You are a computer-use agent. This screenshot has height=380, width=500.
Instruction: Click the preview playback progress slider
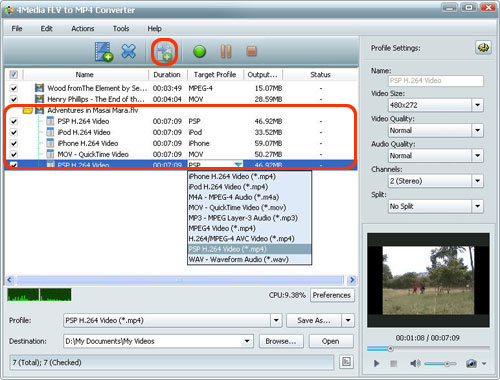click(428, 349)
